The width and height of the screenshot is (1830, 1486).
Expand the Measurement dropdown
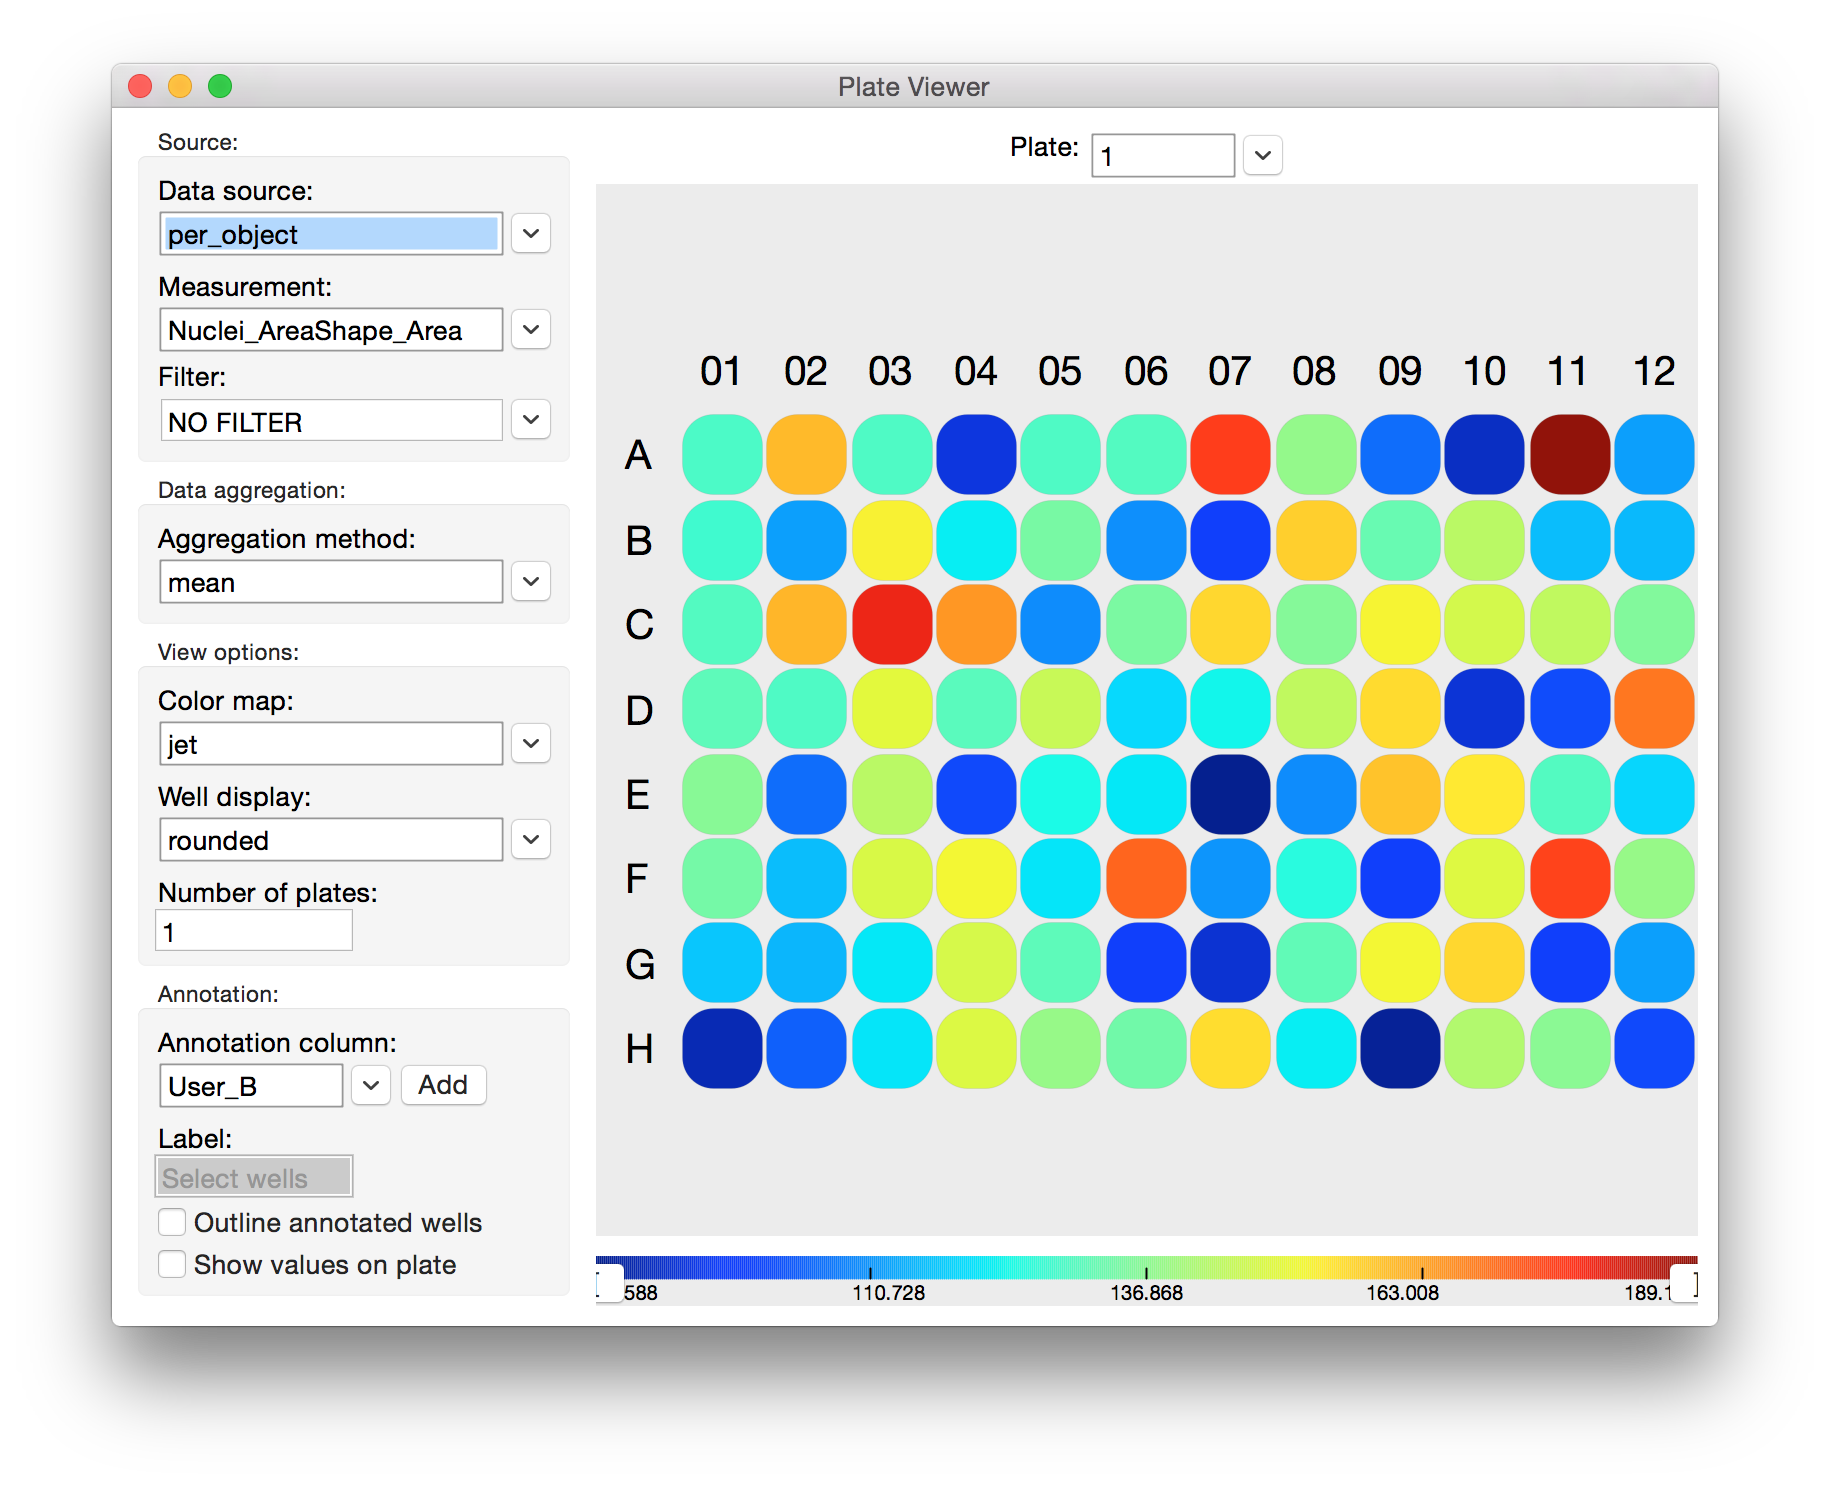click(531, 330)
